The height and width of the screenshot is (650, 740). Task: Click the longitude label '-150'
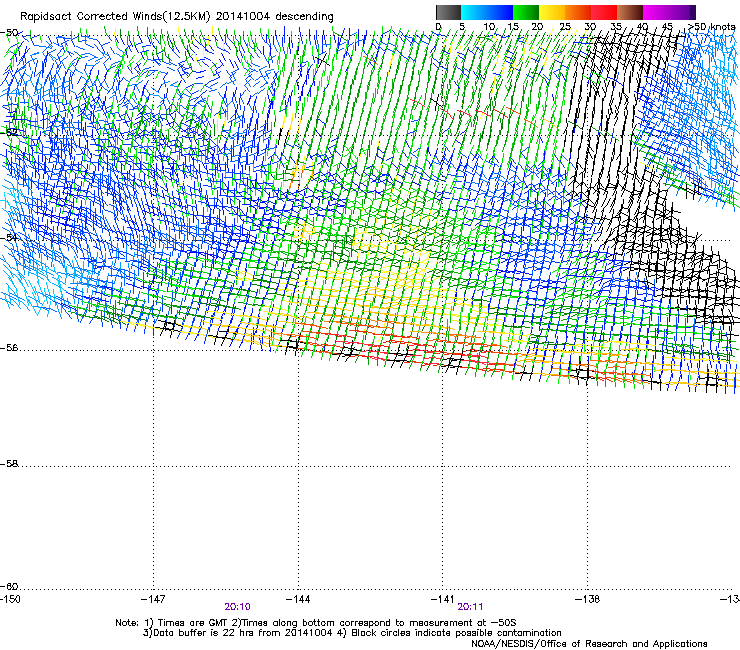coord(10,599)
